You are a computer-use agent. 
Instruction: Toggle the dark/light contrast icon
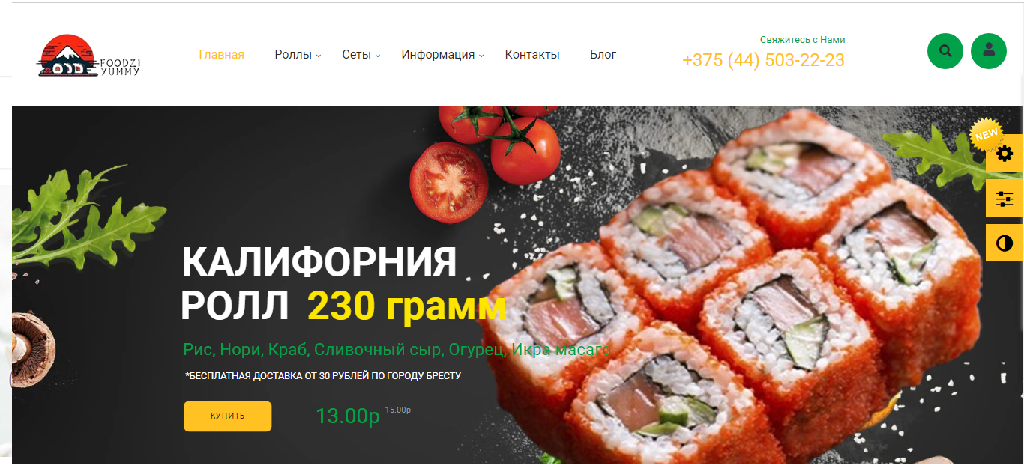pyautogui.click(x=1004, y=243)
